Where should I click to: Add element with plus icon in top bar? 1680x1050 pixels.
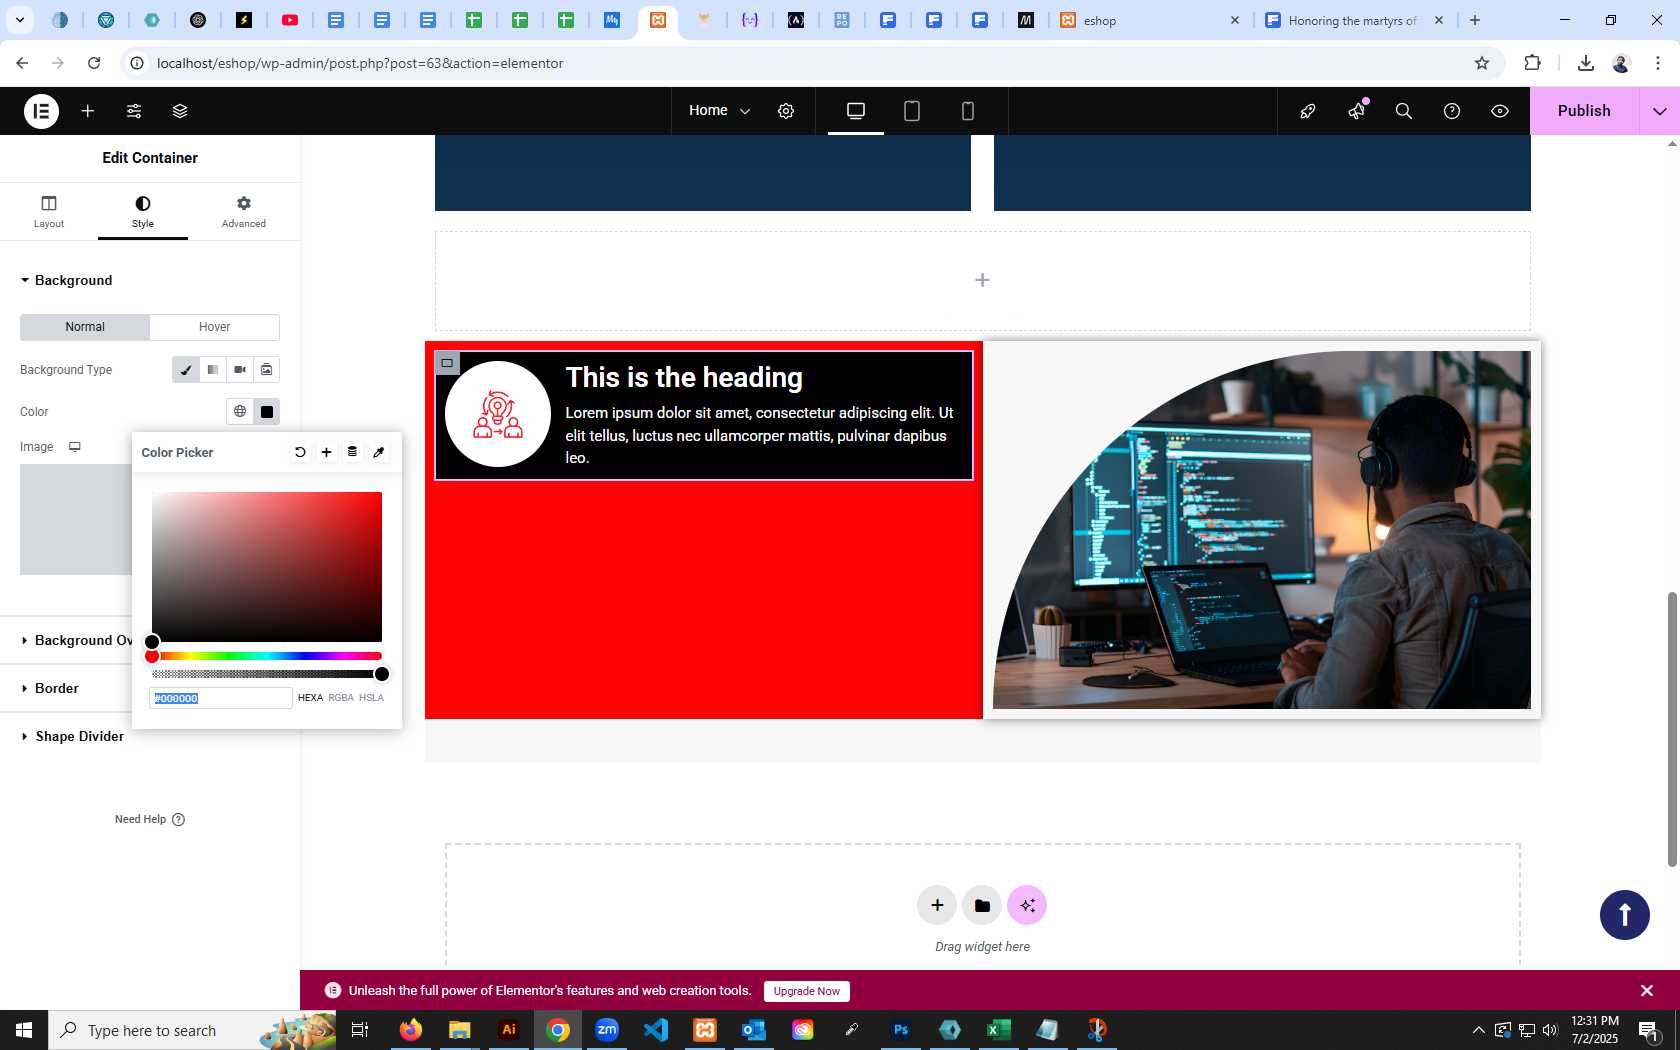point(88,111)
